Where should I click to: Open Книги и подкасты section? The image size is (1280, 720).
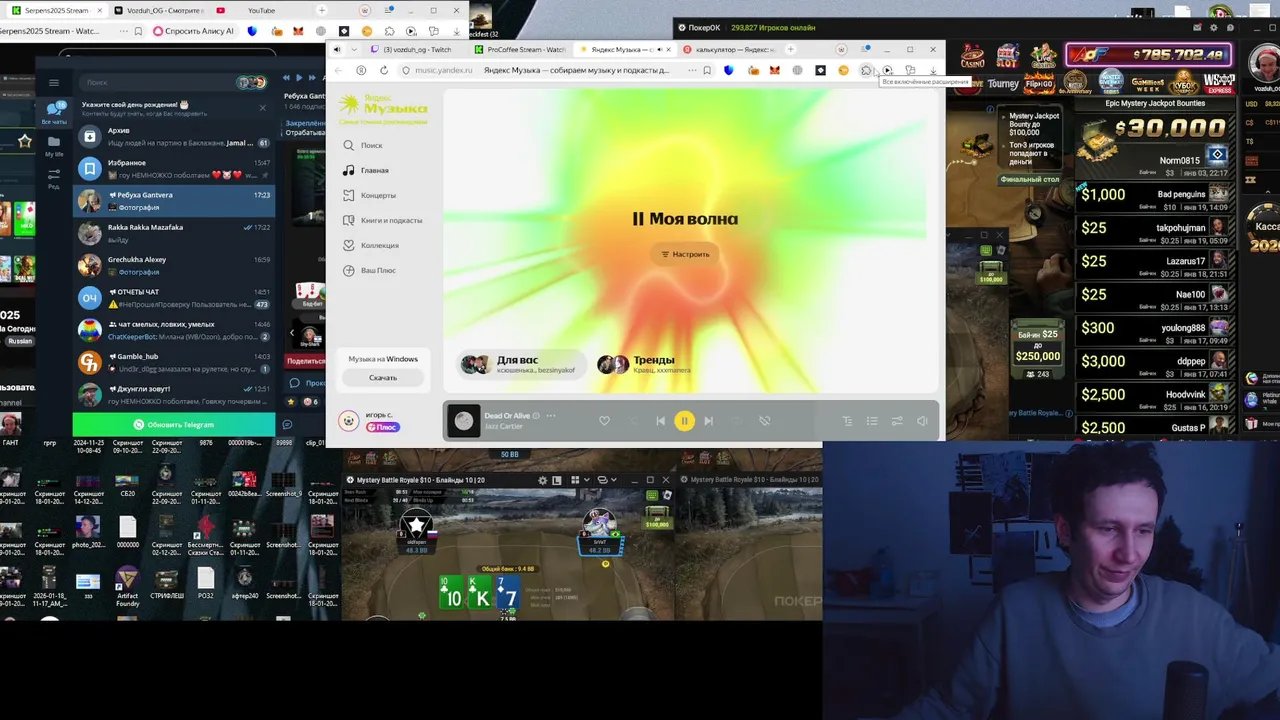coord(385,220)
